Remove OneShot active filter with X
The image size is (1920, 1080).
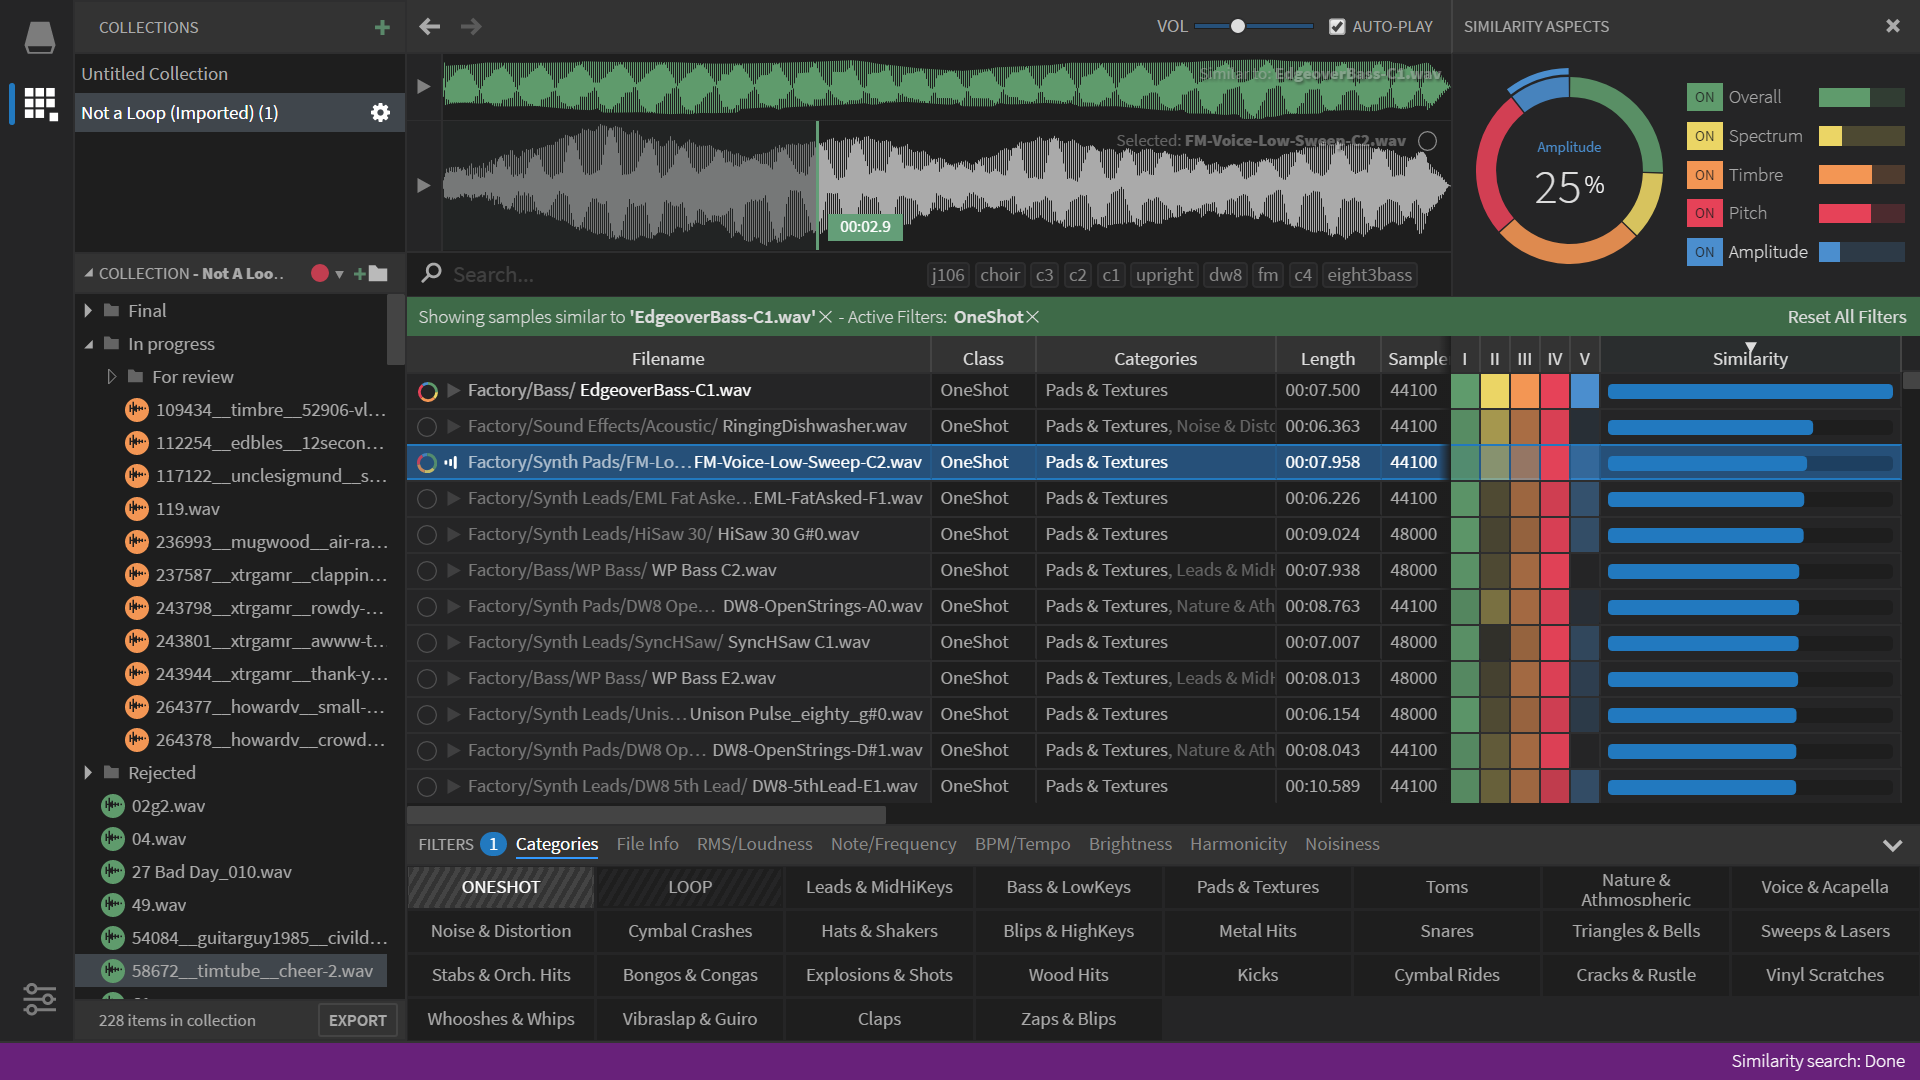coord(1033,317)
